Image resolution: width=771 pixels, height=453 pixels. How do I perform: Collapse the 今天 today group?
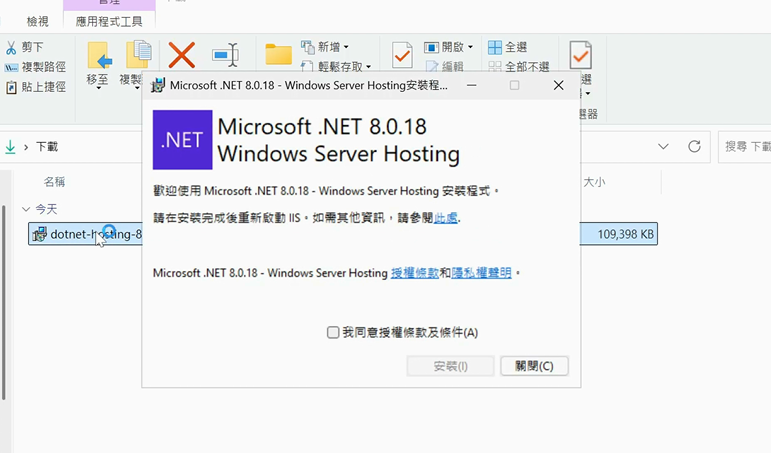[26, 210]
